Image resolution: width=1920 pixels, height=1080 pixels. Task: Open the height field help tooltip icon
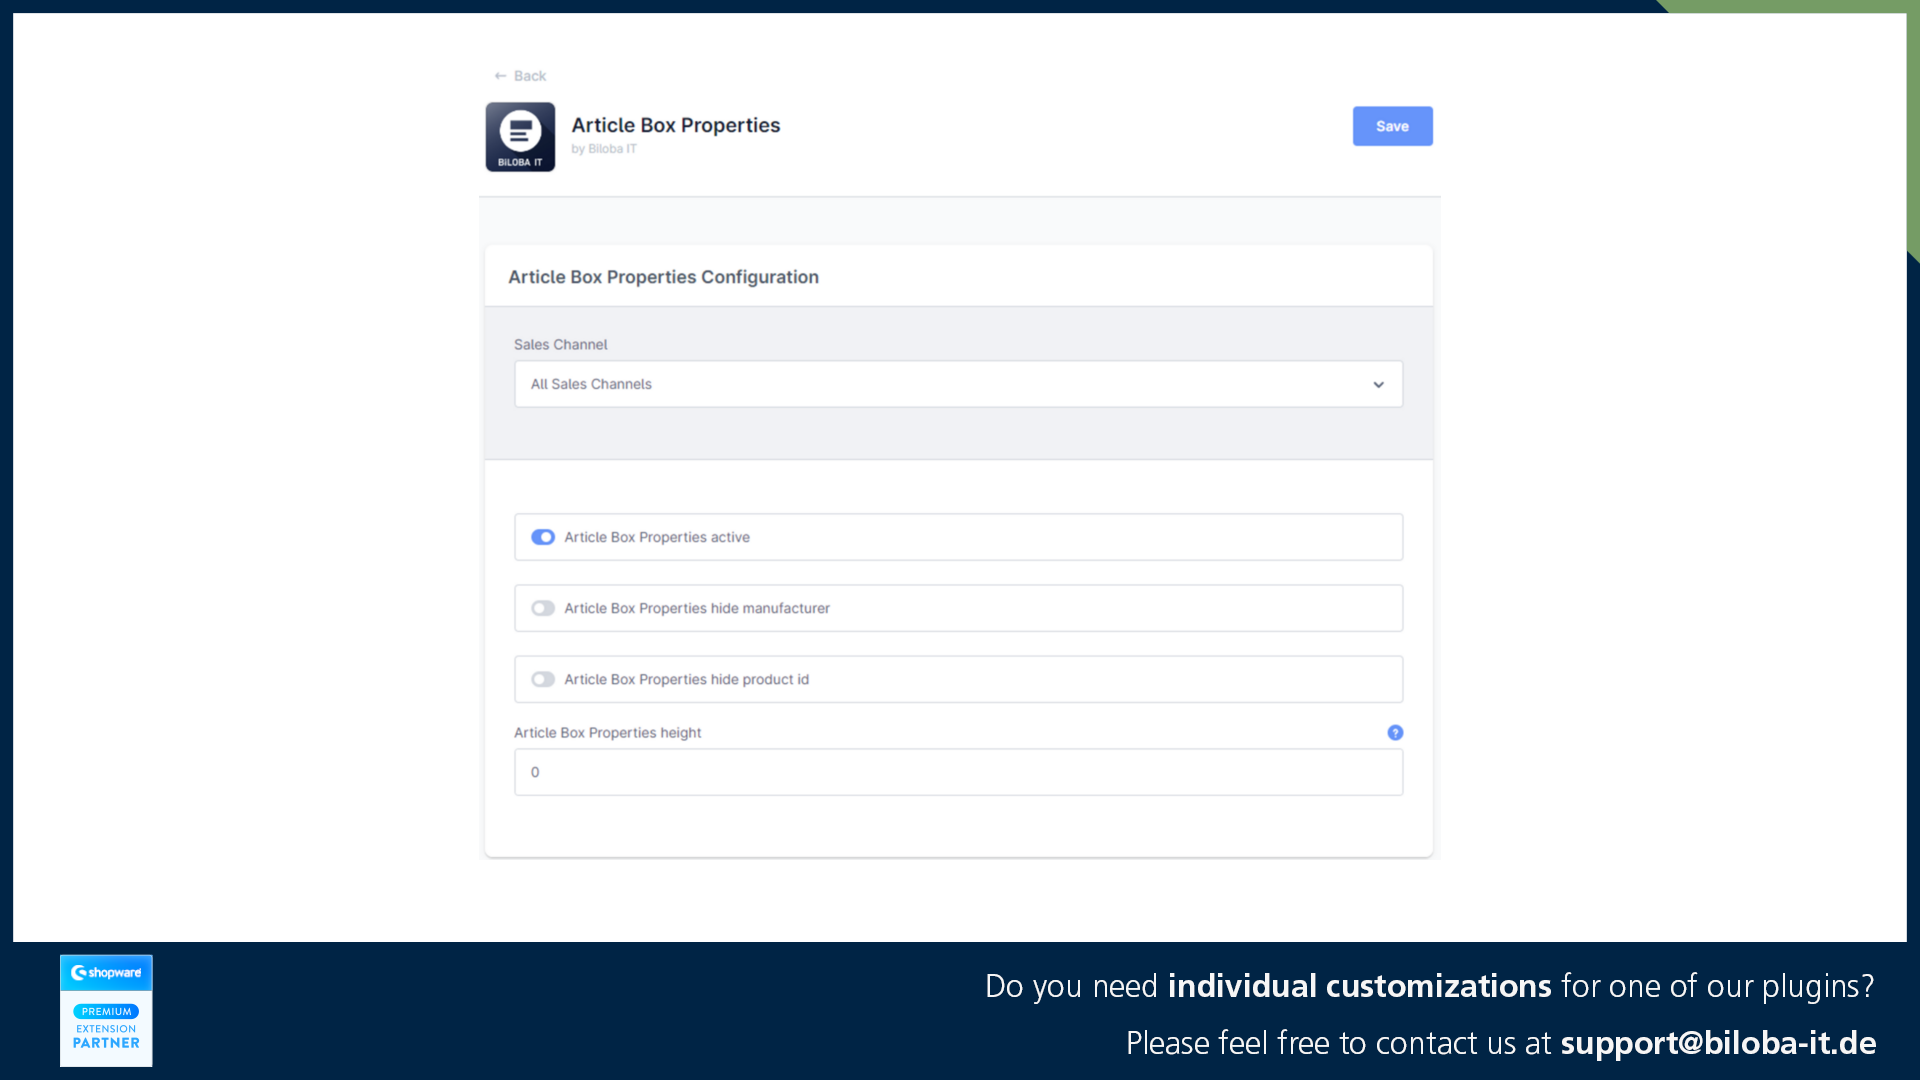tap(1395, 733)
